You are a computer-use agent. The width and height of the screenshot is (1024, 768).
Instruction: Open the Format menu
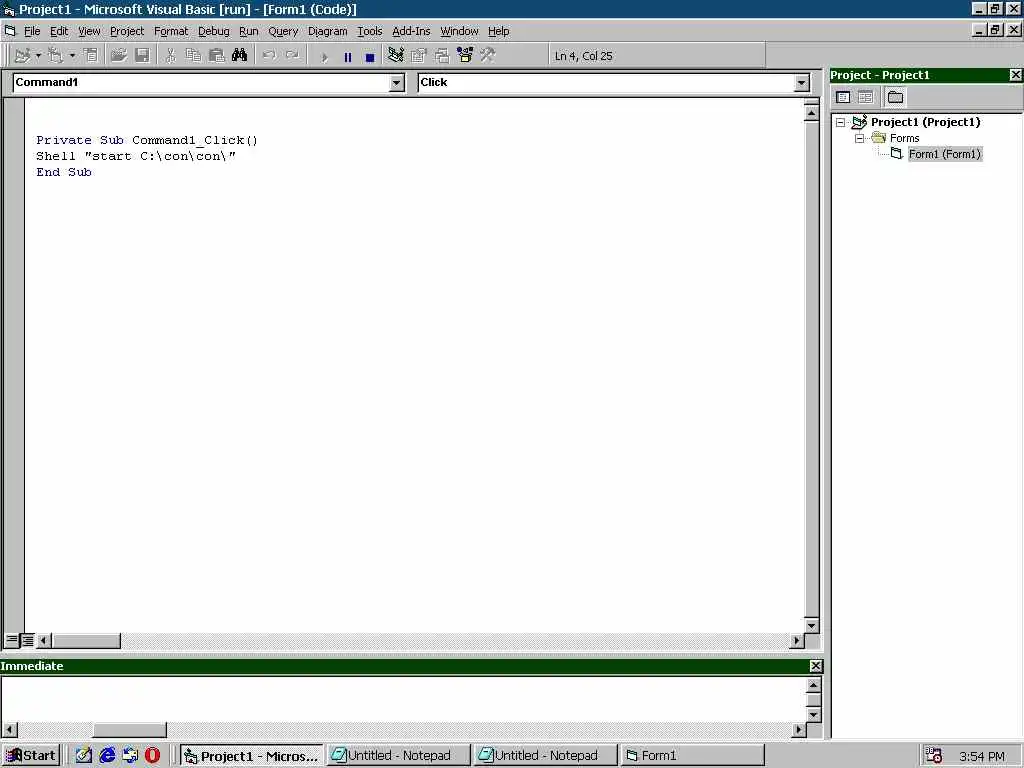(x=171, y=31)
